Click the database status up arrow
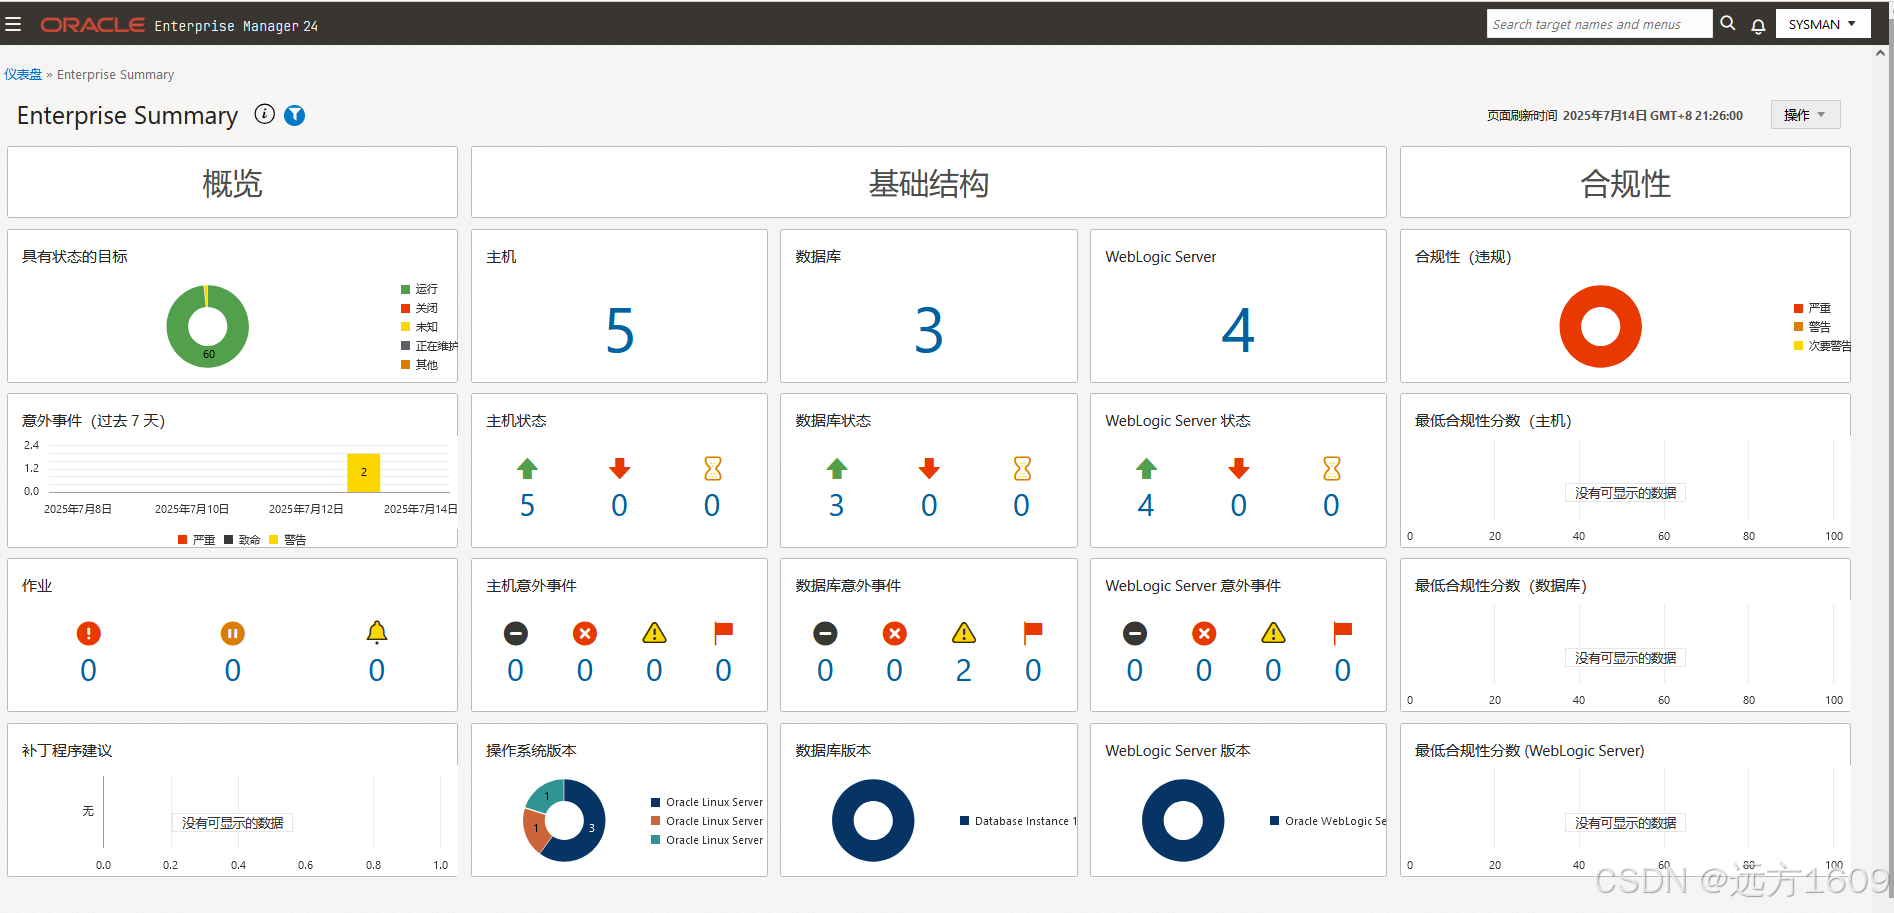The image size is (1894, 913). coord(837,468)
